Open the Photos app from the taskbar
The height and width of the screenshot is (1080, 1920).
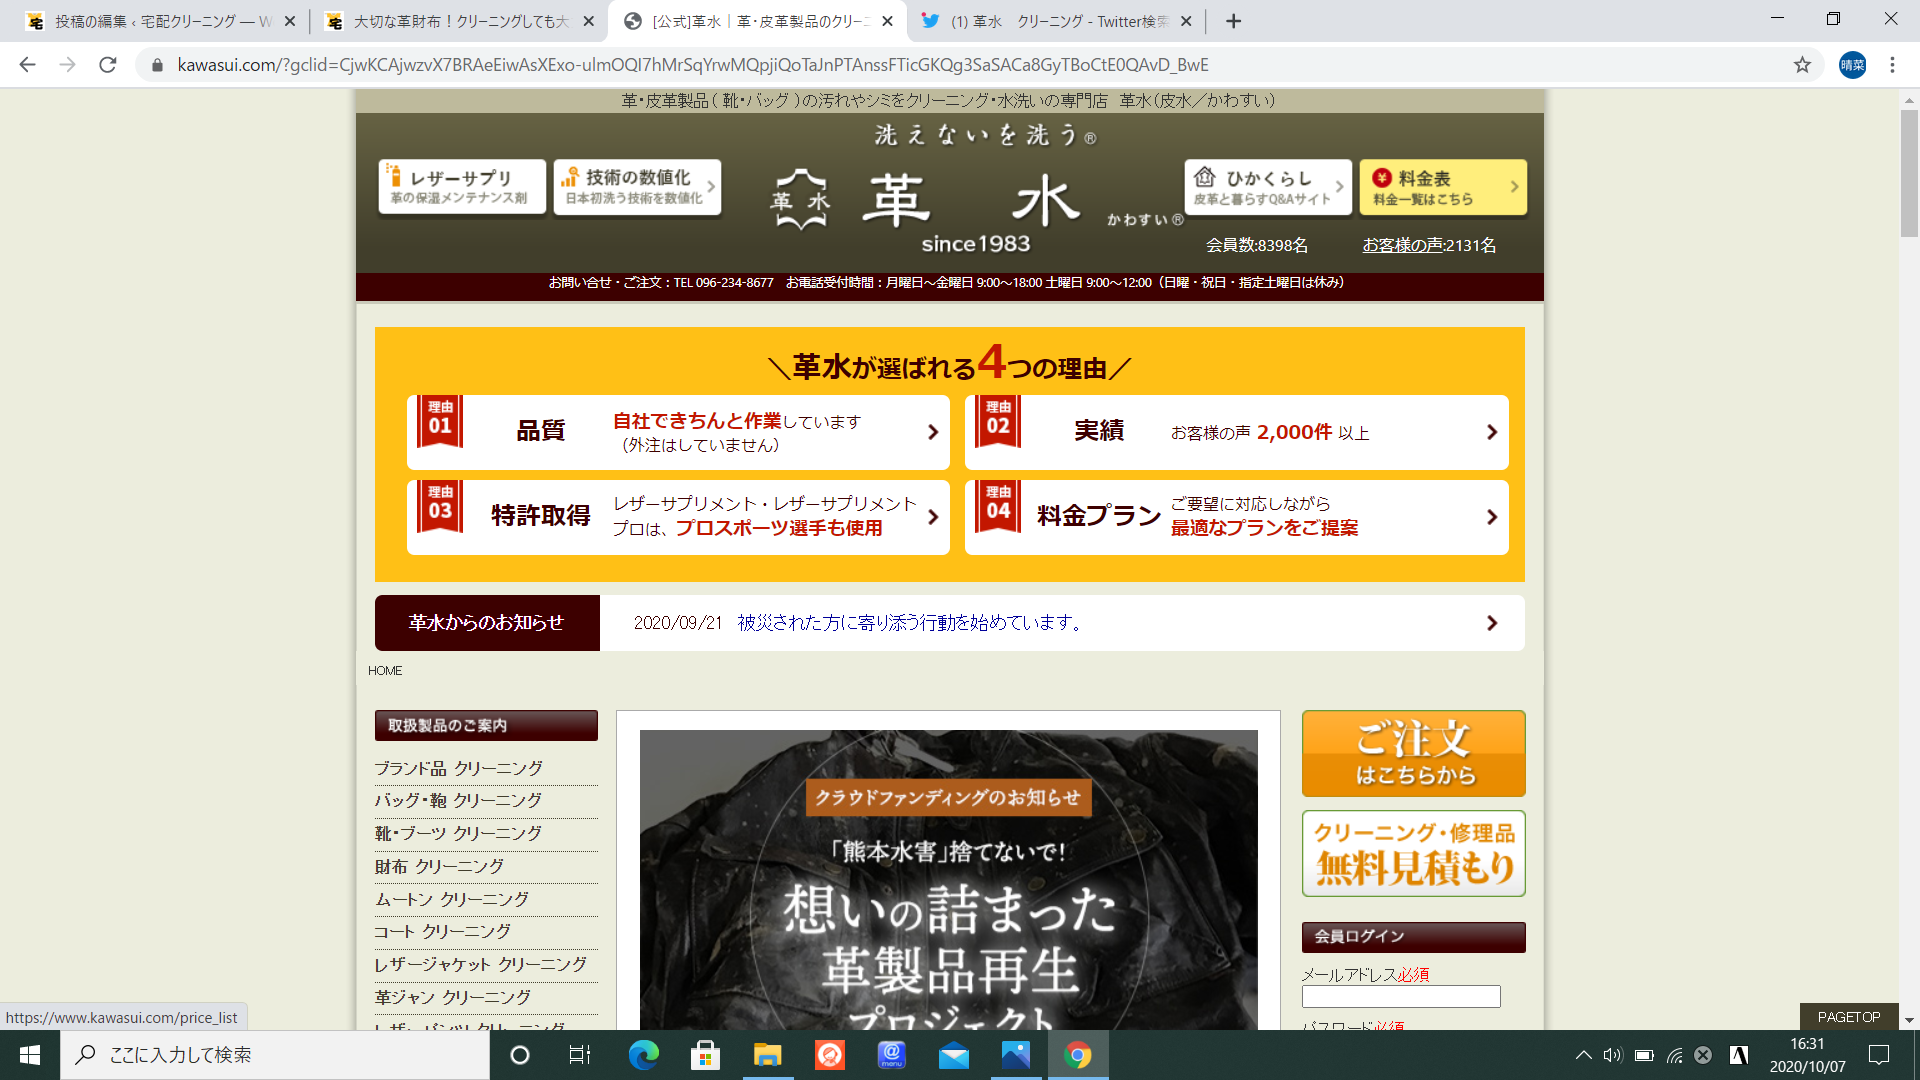pyautogui.click(x=1015, y=1055)
